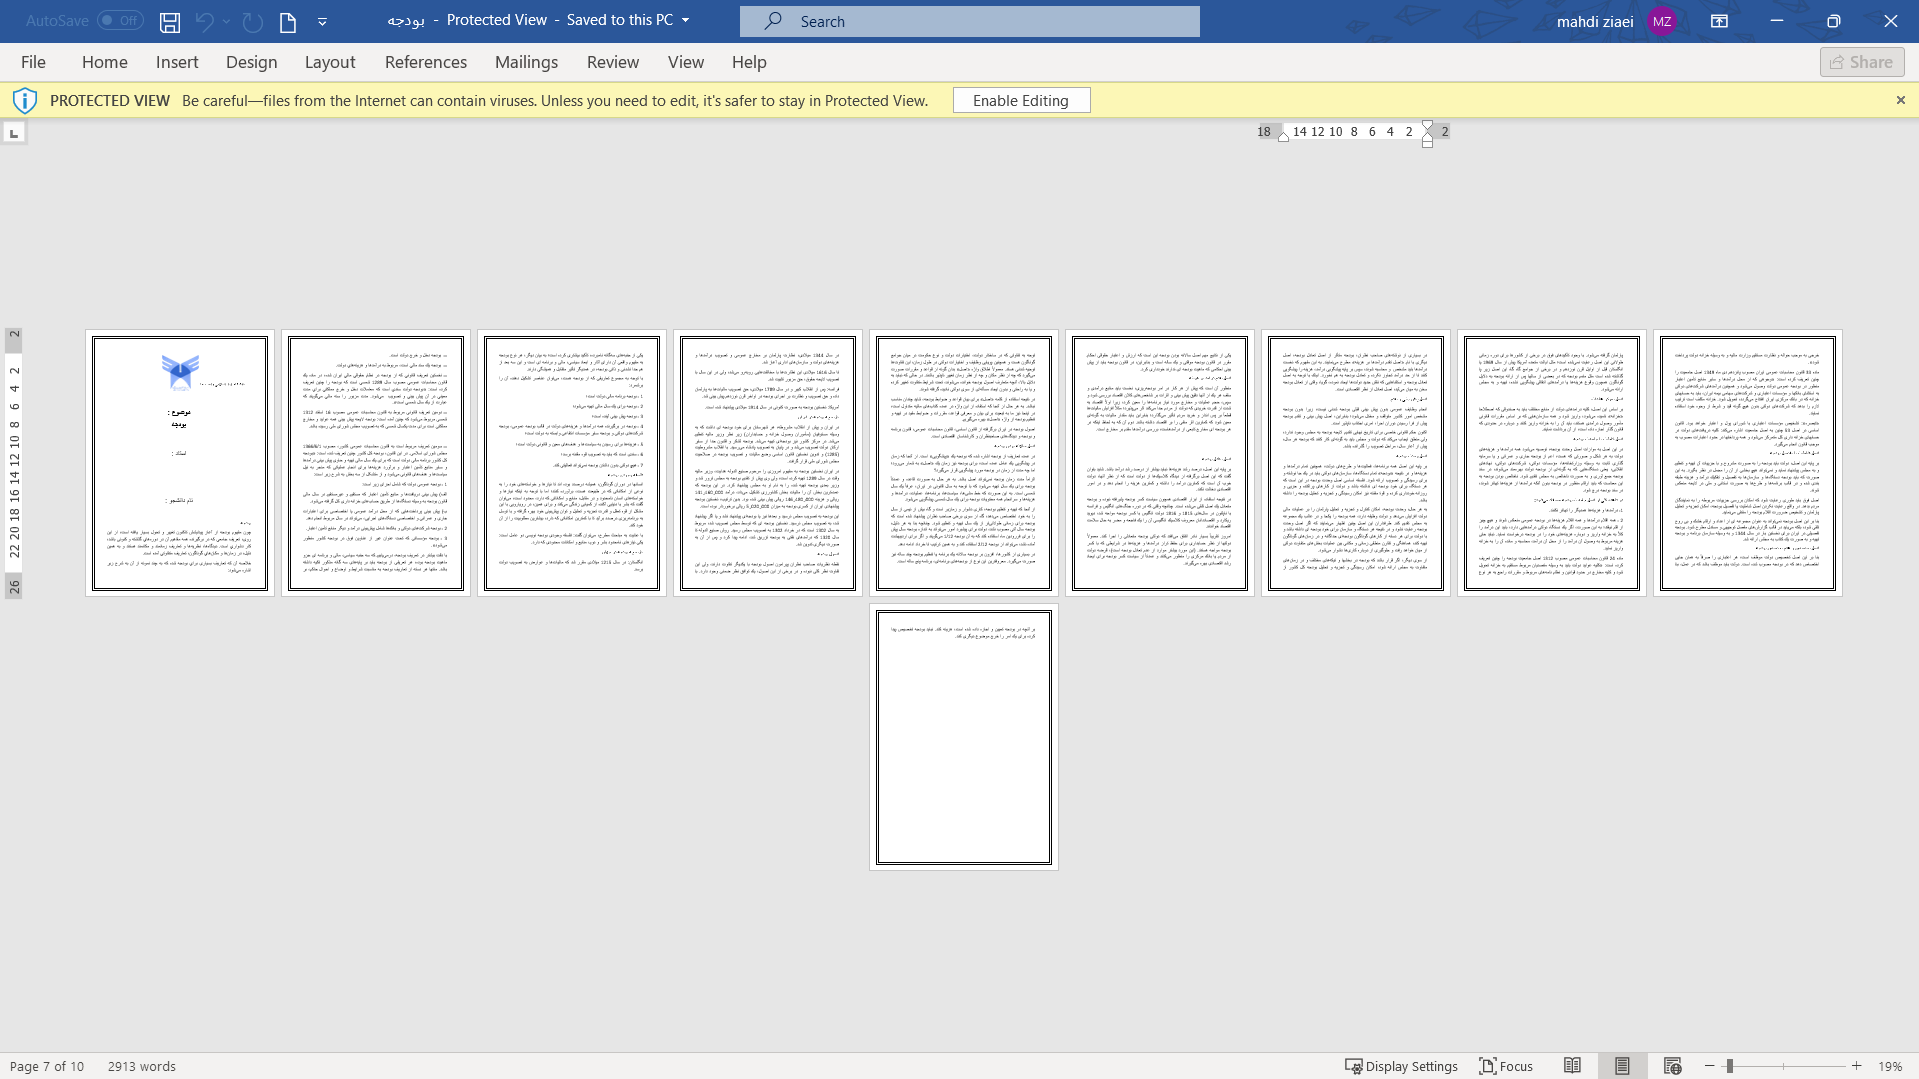Click the New blank document icon
Viewport: 1919px width, 1079px height.
[288, 21]
